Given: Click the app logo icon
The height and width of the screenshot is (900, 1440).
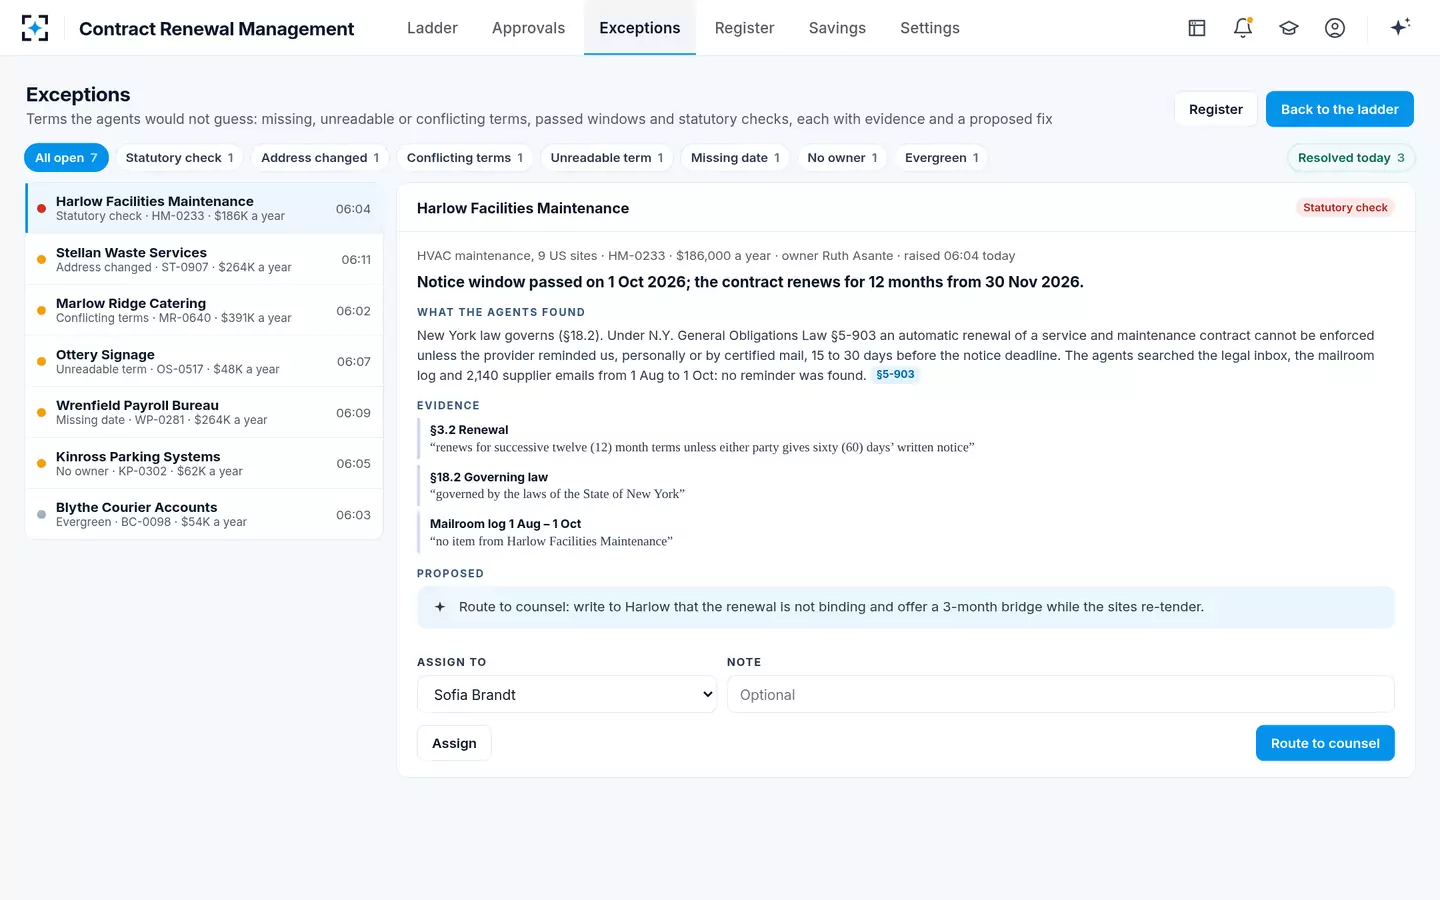Looking at the screenshot, I should pyautogui.click(x=35, y=28).
